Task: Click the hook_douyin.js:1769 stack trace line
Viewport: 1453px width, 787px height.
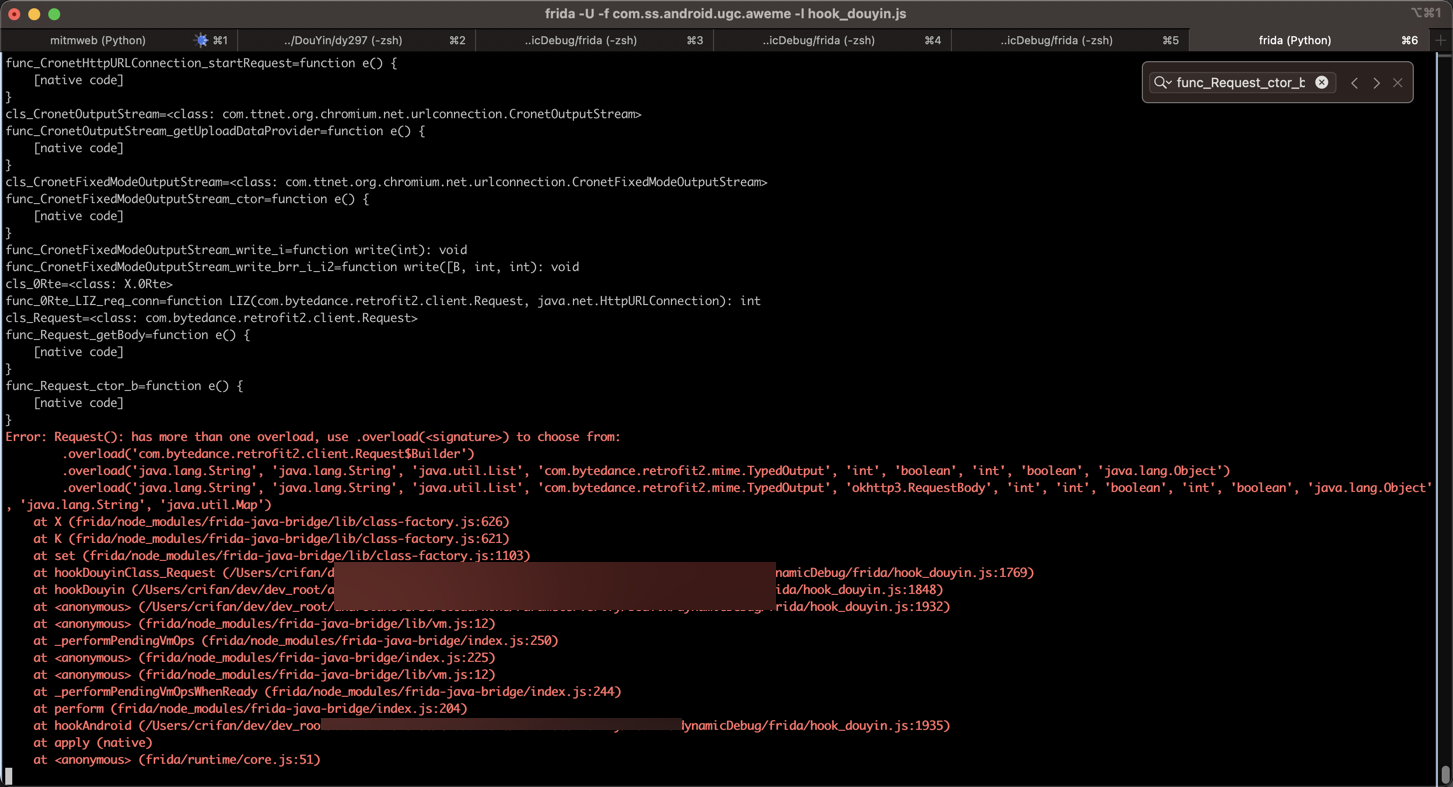Action: pyautogui.click(x=905, y=573)
